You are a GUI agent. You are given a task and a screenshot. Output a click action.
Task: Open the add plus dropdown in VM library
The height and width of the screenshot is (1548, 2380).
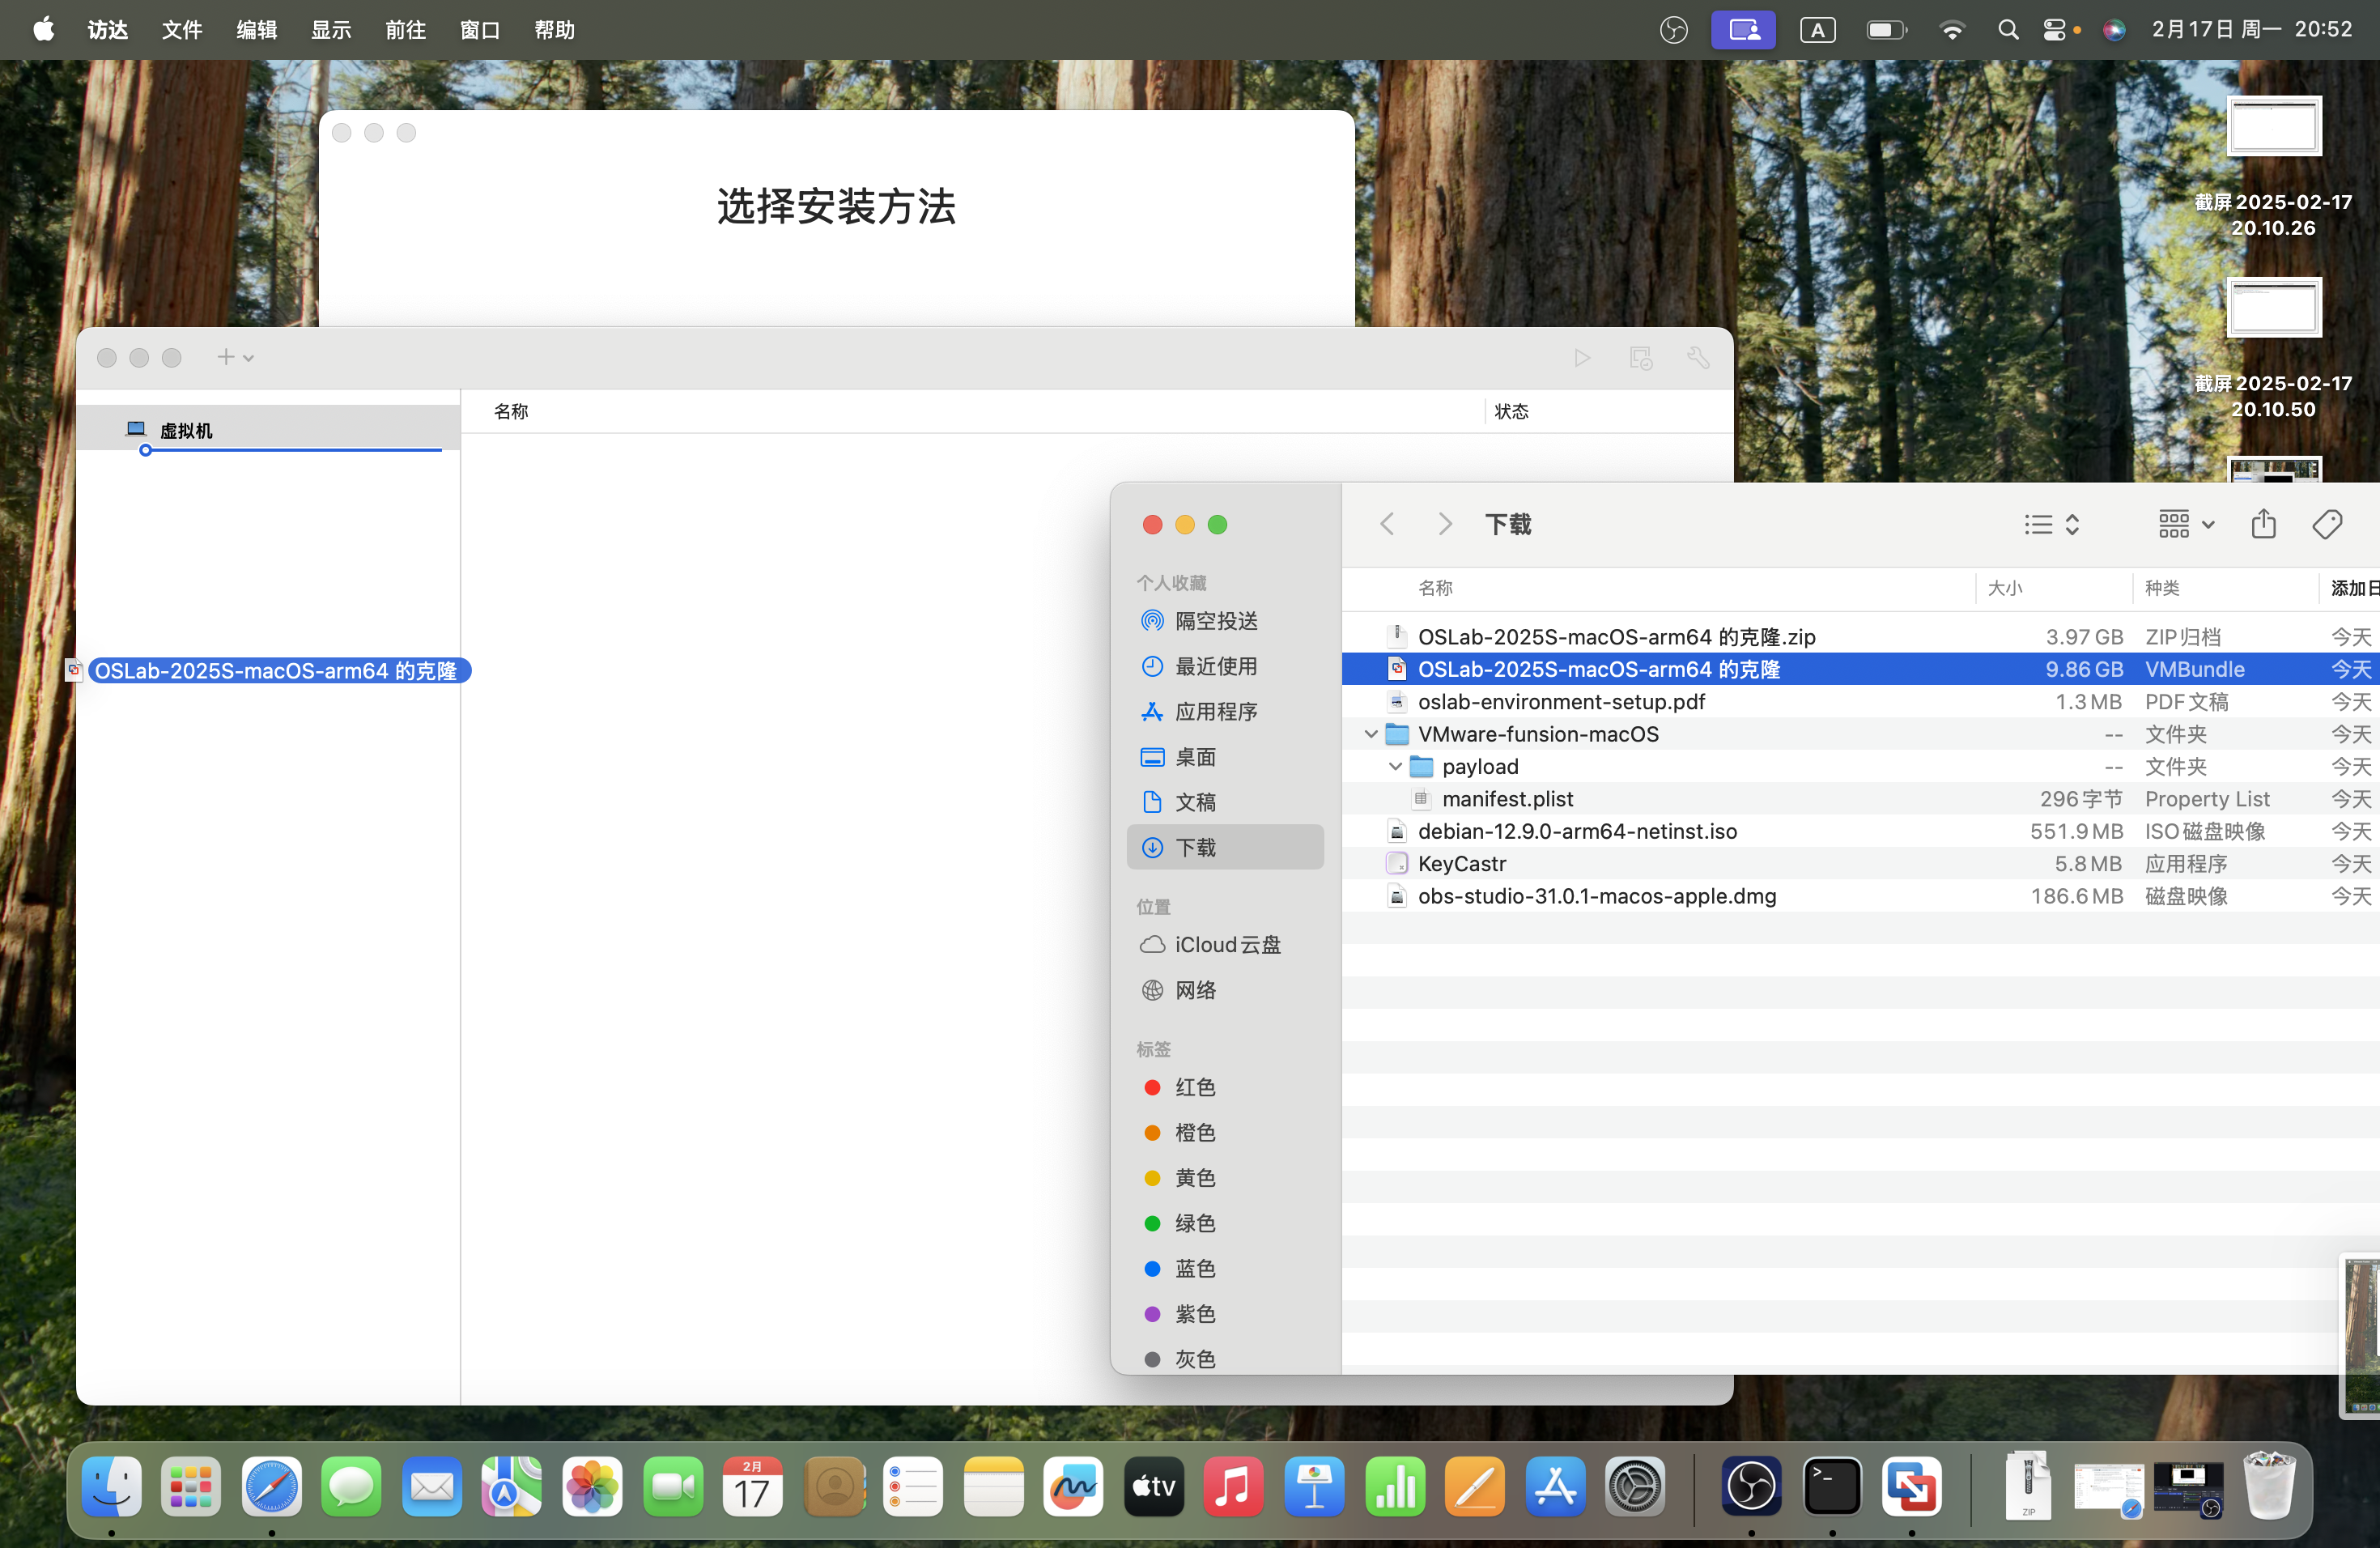(235, 357)
